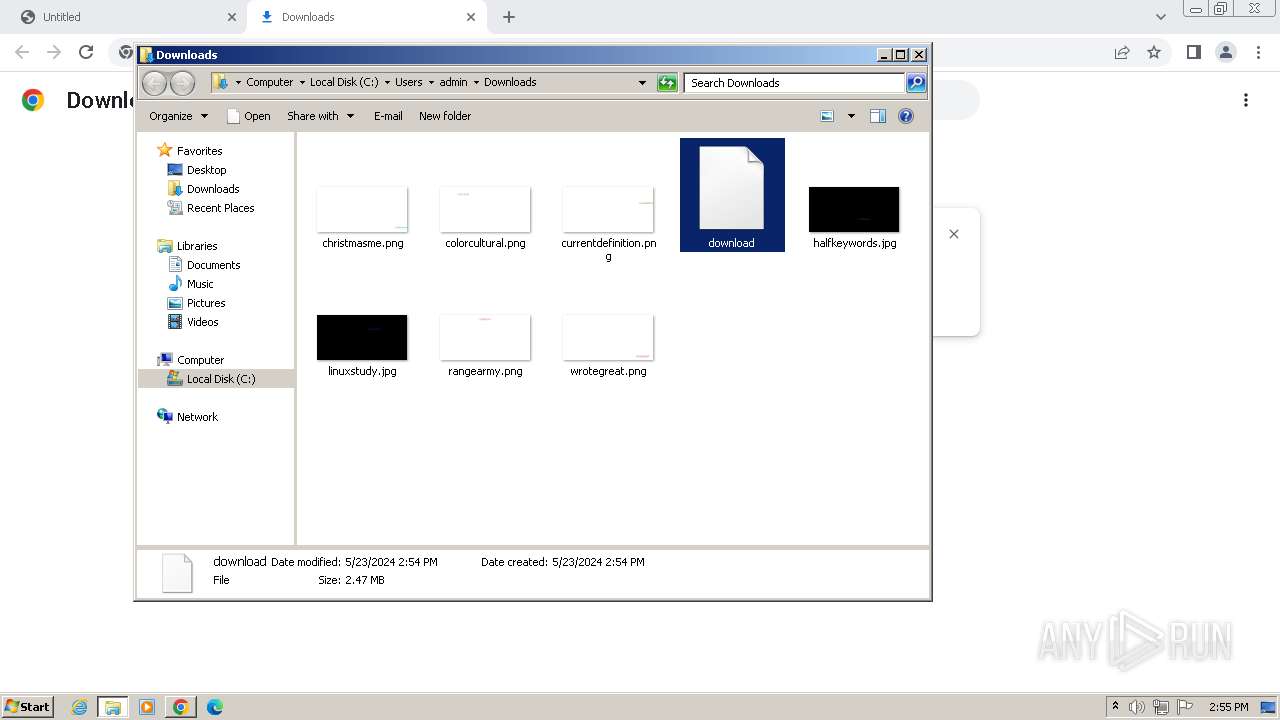The image size is (1280, 720).
Task: Open Pictures library
Action: 206,303
